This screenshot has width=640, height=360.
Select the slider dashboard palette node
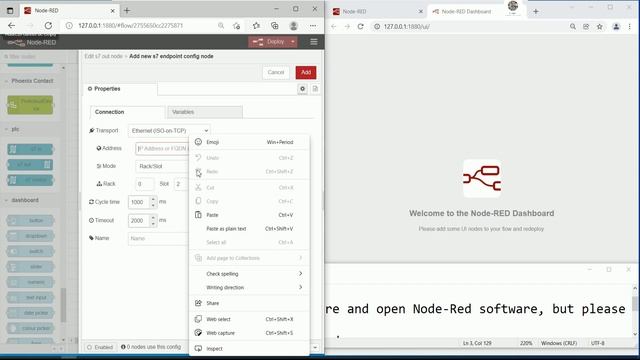coord(30,267)
